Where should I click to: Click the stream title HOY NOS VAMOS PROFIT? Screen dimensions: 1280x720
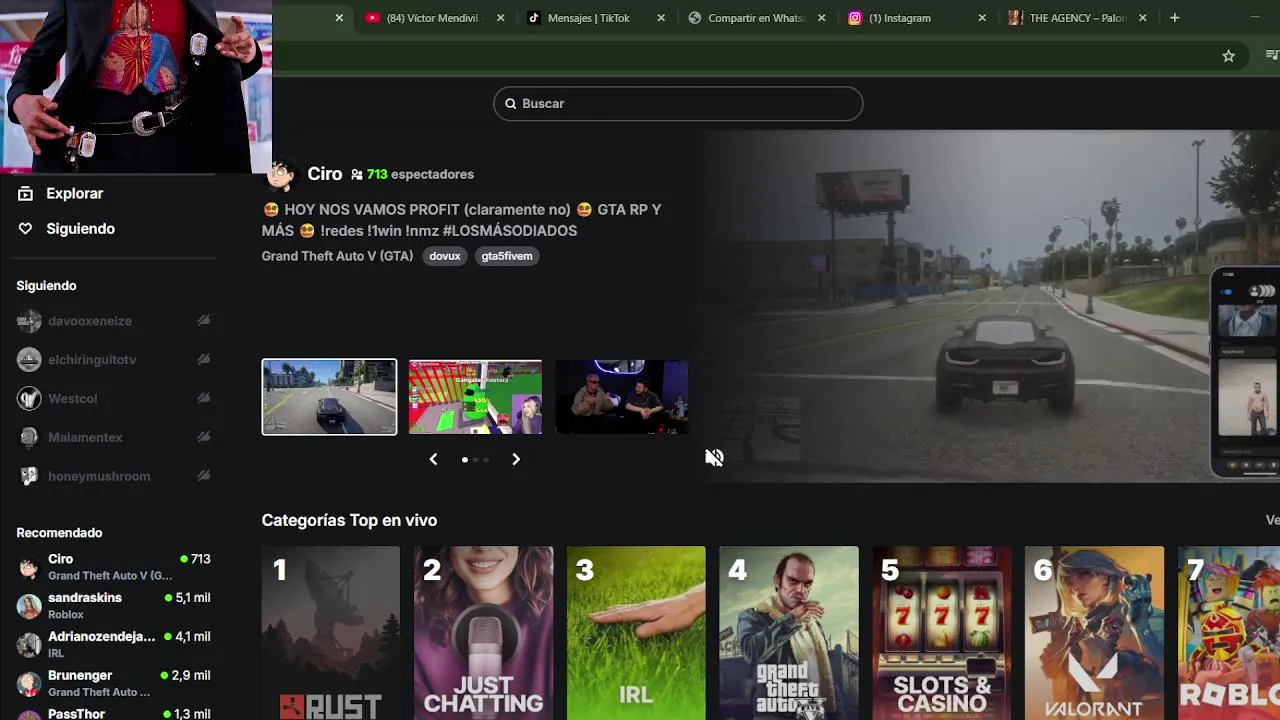point(461,220)
